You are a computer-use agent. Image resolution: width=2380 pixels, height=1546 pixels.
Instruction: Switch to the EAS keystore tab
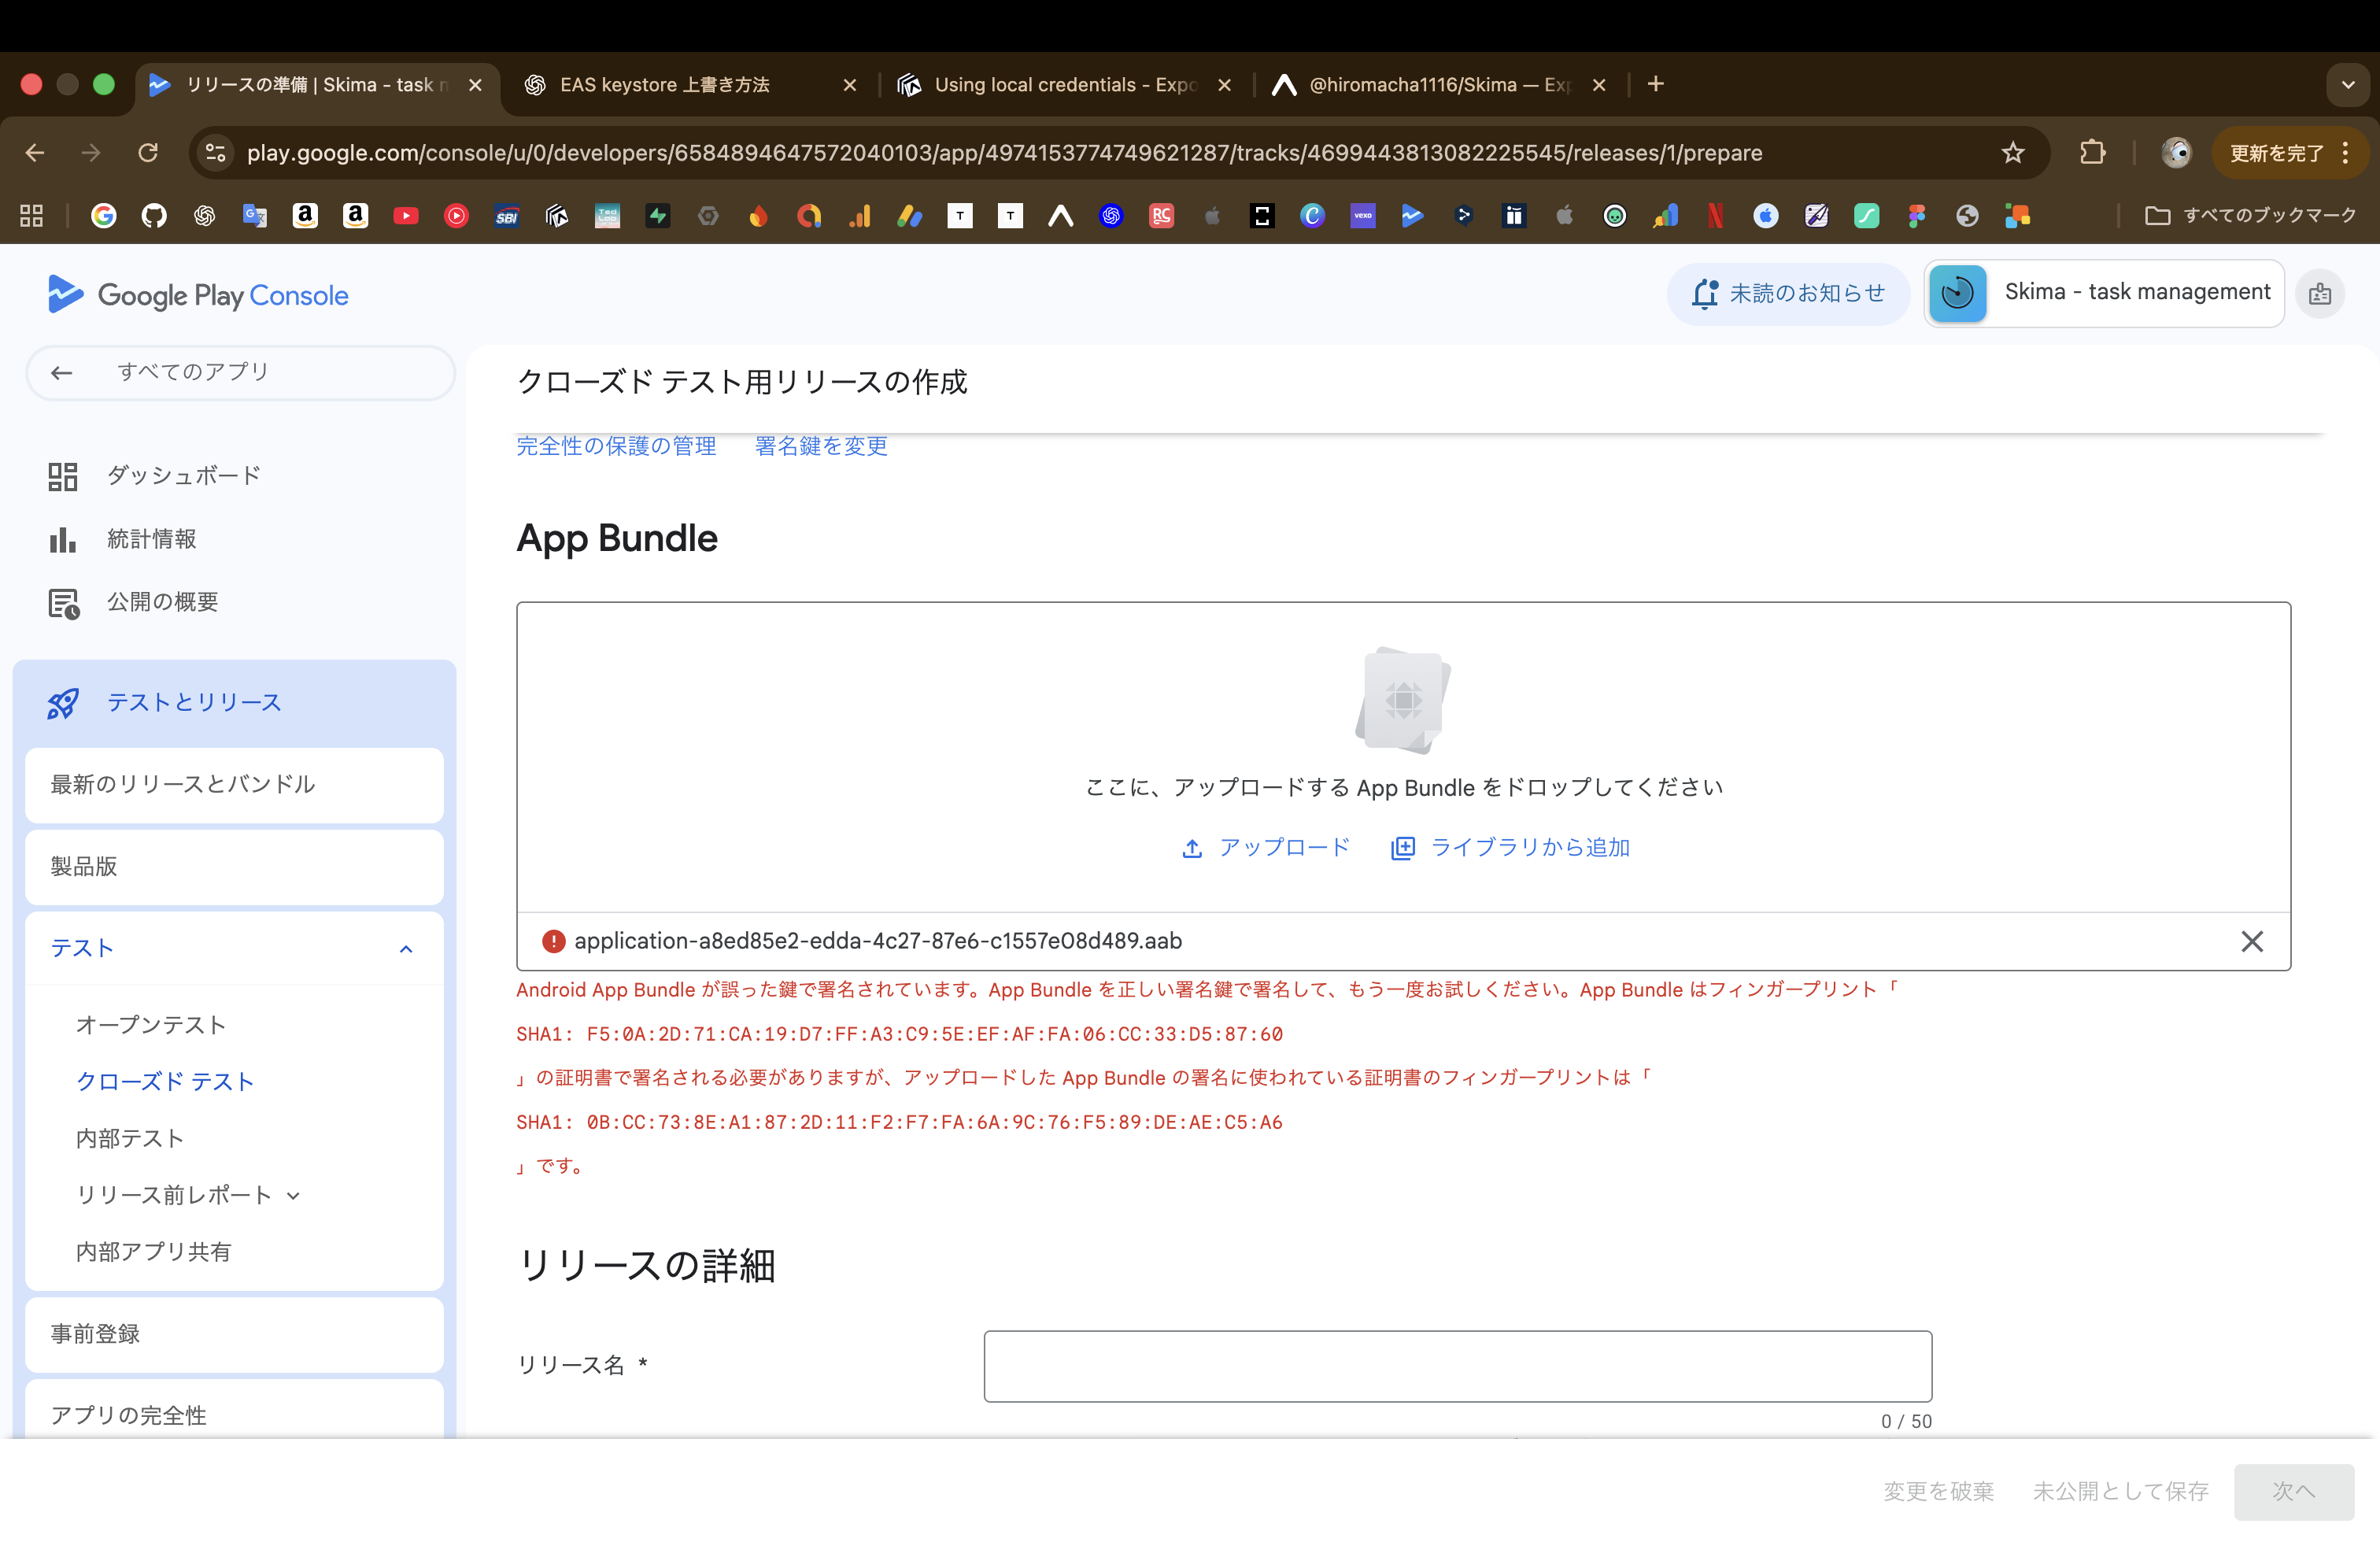(665, 85)
